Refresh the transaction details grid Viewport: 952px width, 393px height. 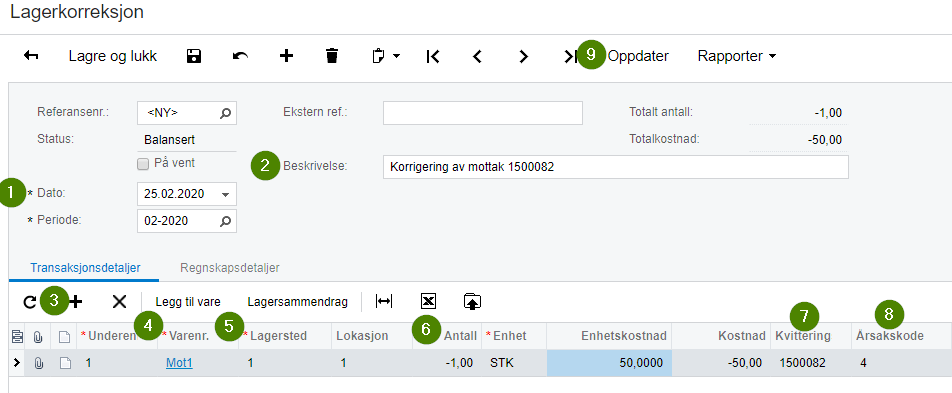pos(29,301)
